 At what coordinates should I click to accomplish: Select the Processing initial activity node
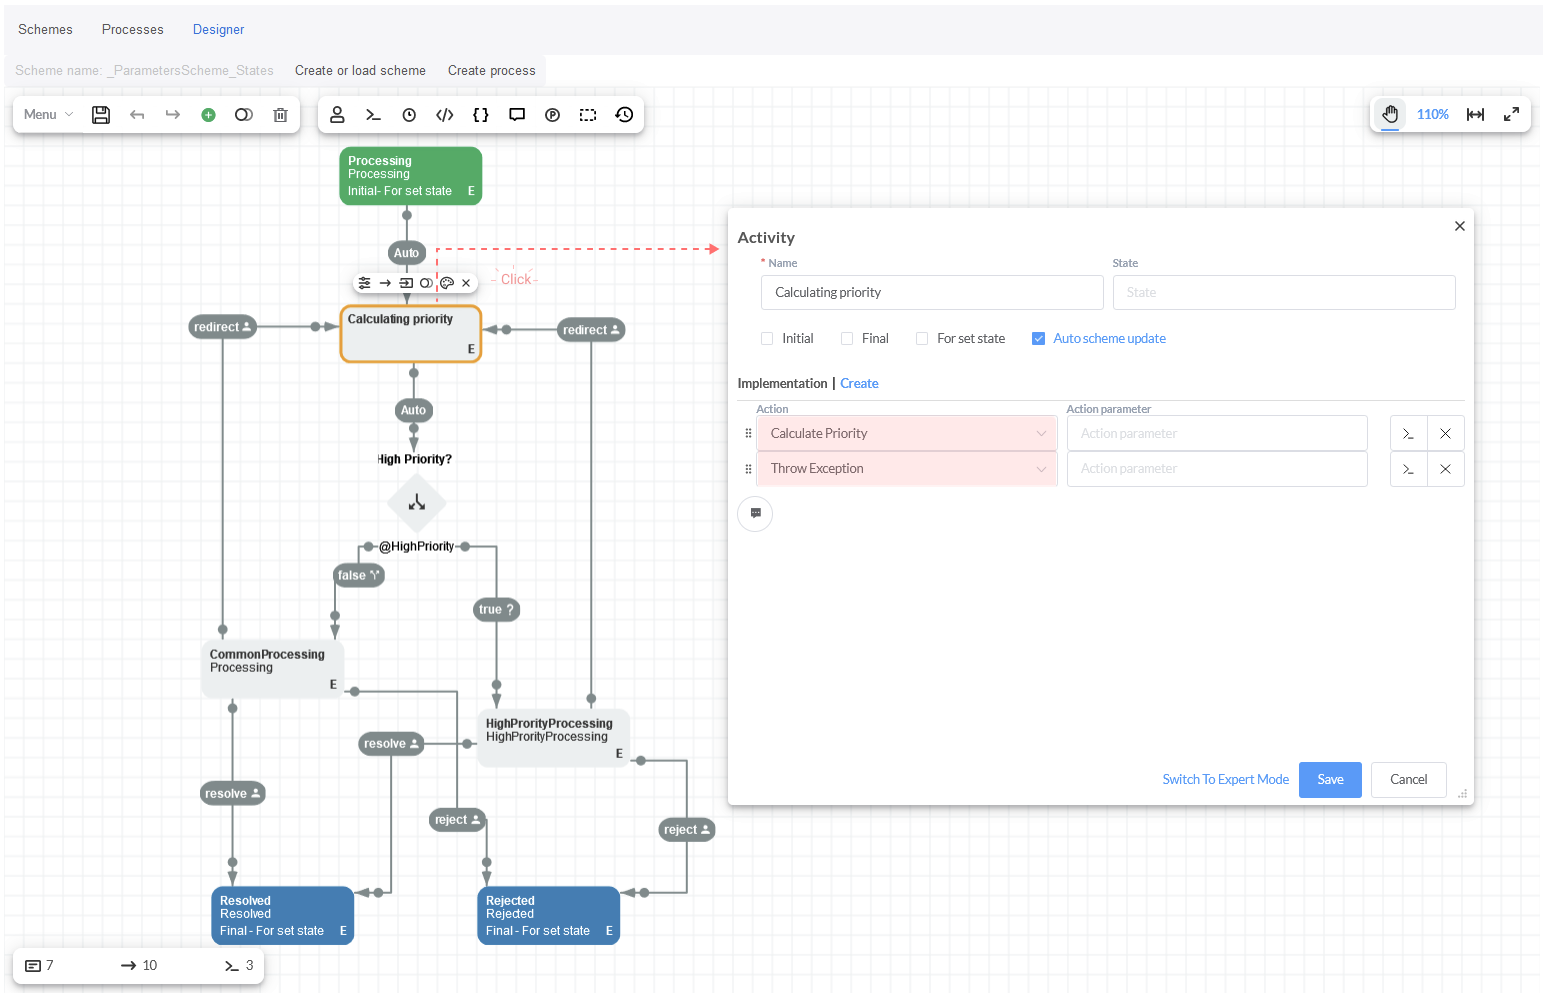click(411, 176)
